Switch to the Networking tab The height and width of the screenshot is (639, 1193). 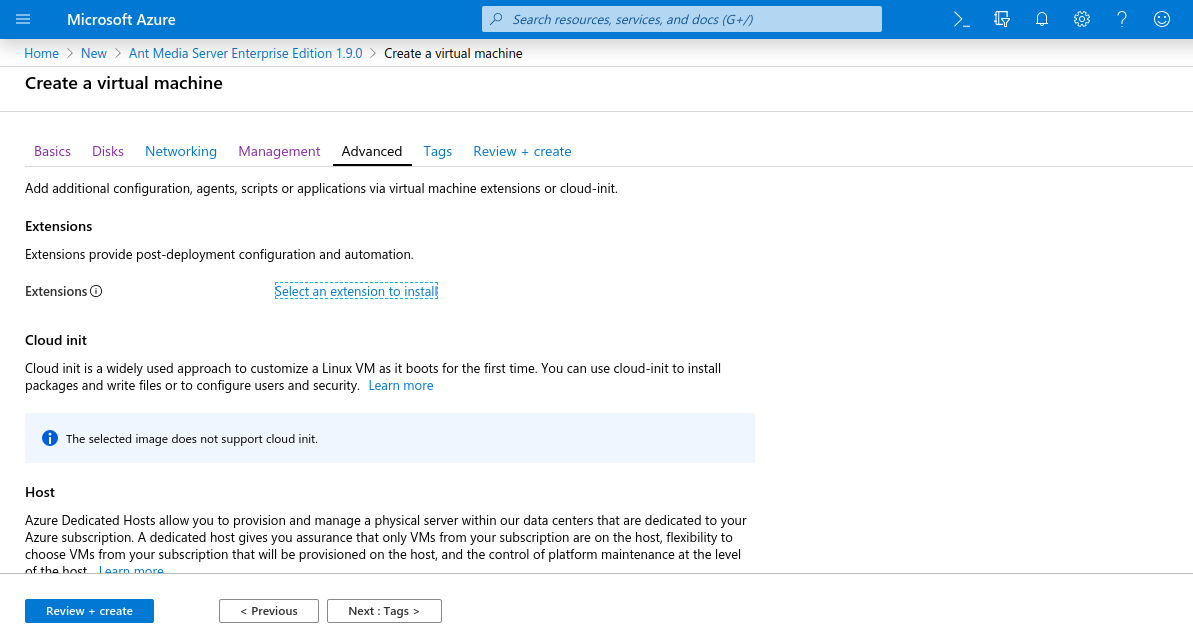(x=181, y=151)
